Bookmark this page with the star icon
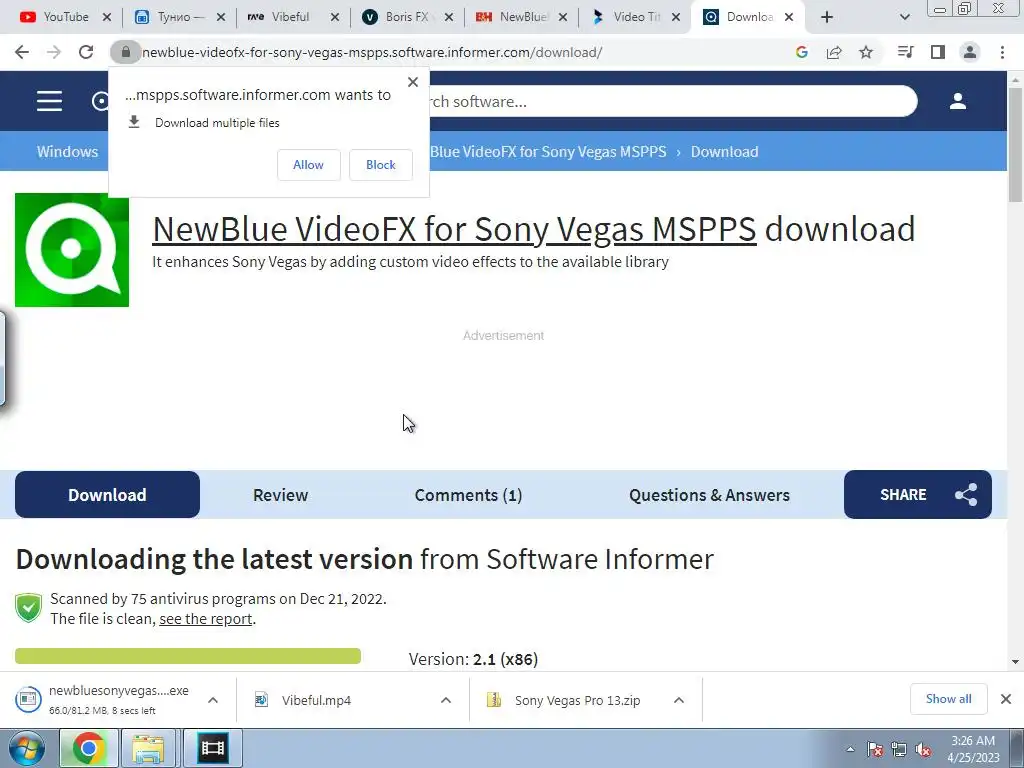The height and width of the screenshot is (768, 1024). tap(866, 52)
